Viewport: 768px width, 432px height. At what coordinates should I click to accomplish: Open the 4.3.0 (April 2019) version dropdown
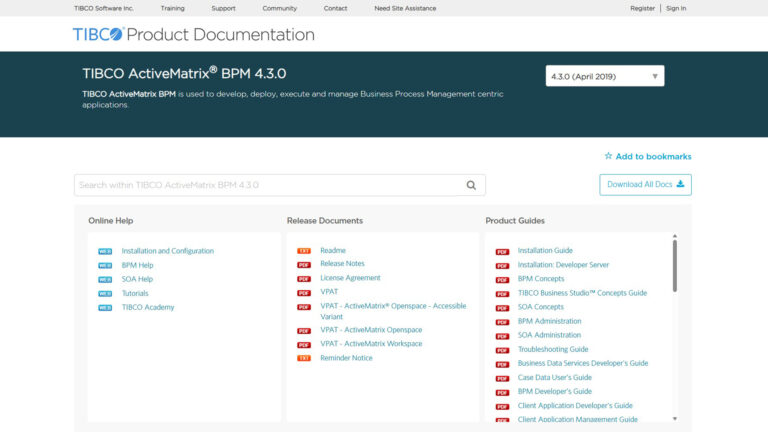[605, 76]
